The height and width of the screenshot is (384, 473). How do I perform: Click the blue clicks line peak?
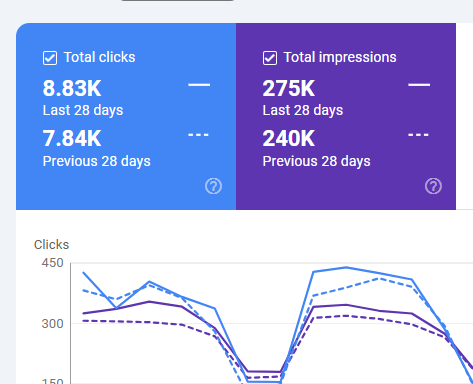pos(346,267)
